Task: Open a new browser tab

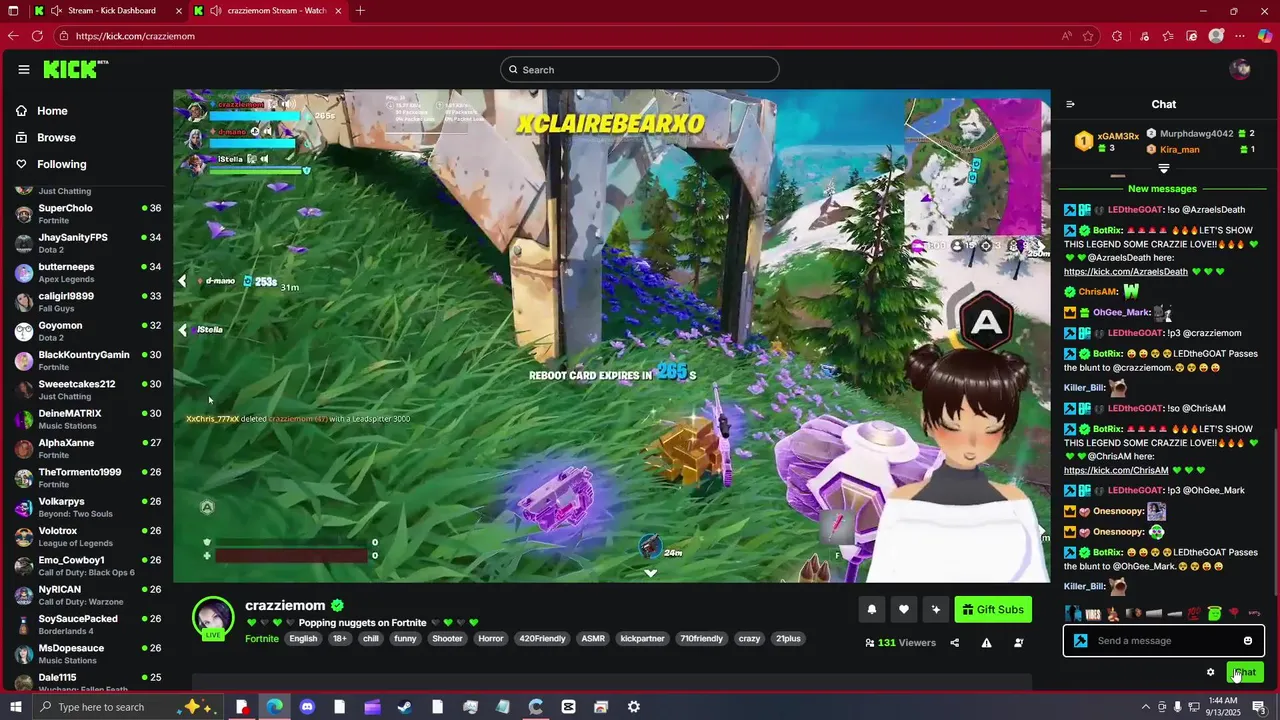Action: coord(360,11)
